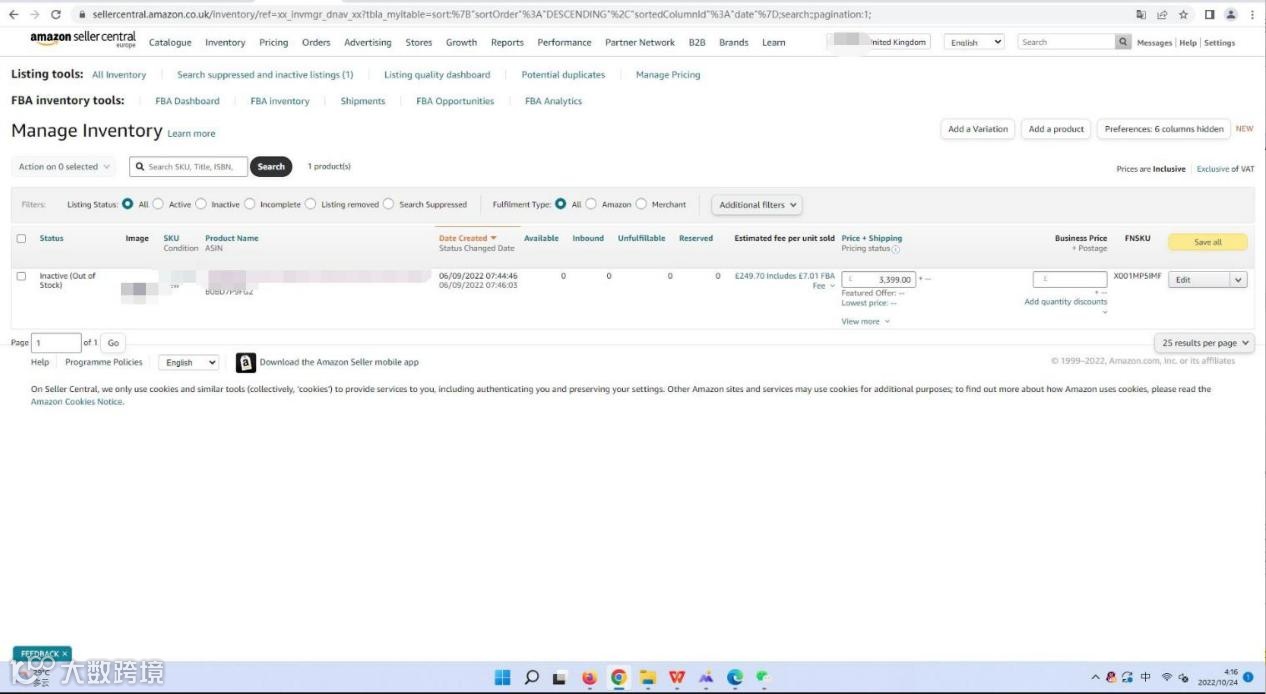This screenshot has height=694, width=1266.
Task: Open the Edit button dropdown arrow
Action: [x=1239, y=280]
